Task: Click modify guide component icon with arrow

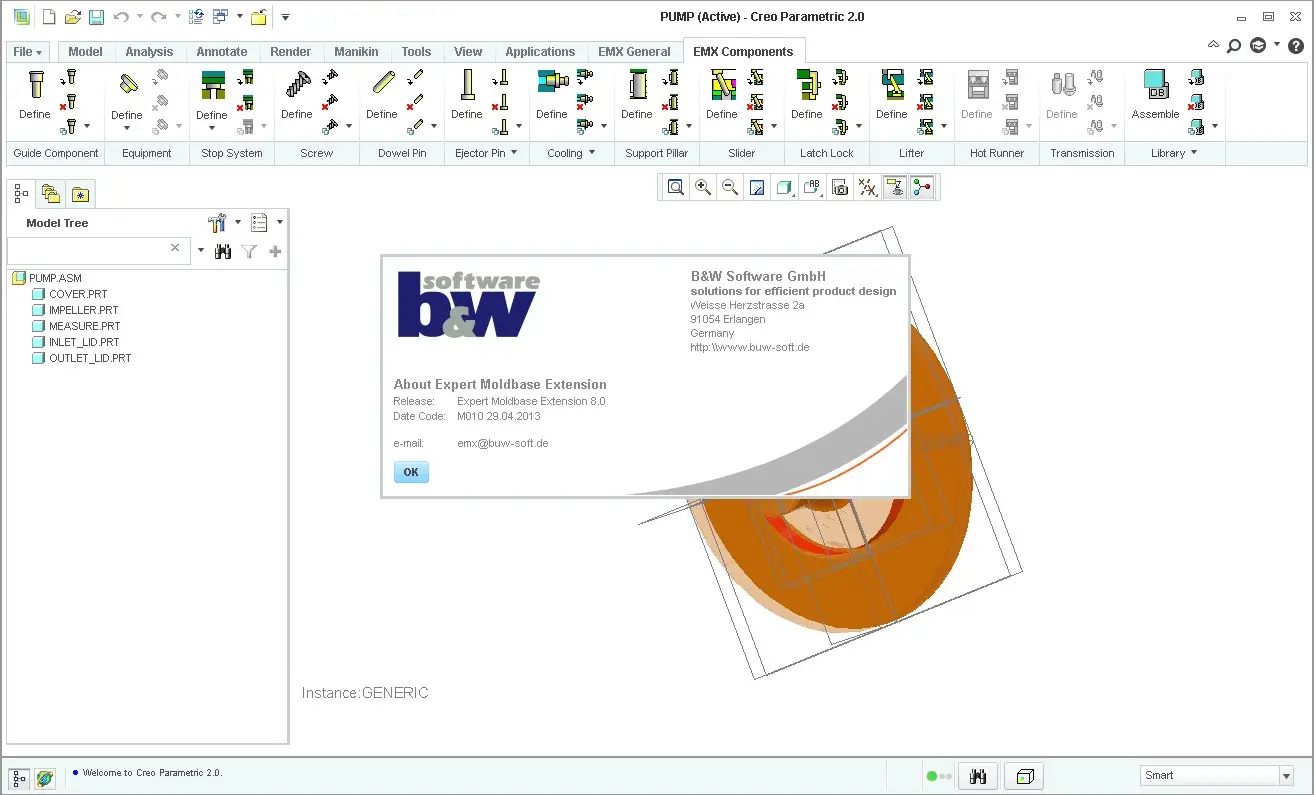Action: [x=69, y=77]
